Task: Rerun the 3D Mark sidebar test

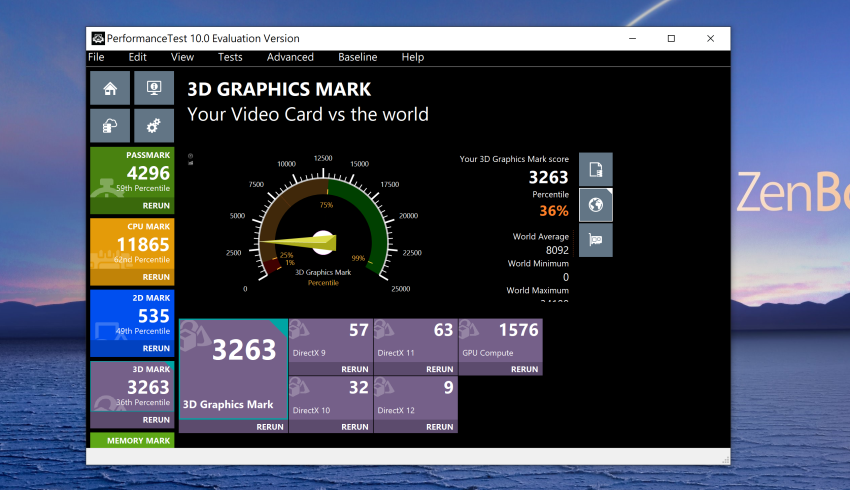Action: click(x=156, y=420)
